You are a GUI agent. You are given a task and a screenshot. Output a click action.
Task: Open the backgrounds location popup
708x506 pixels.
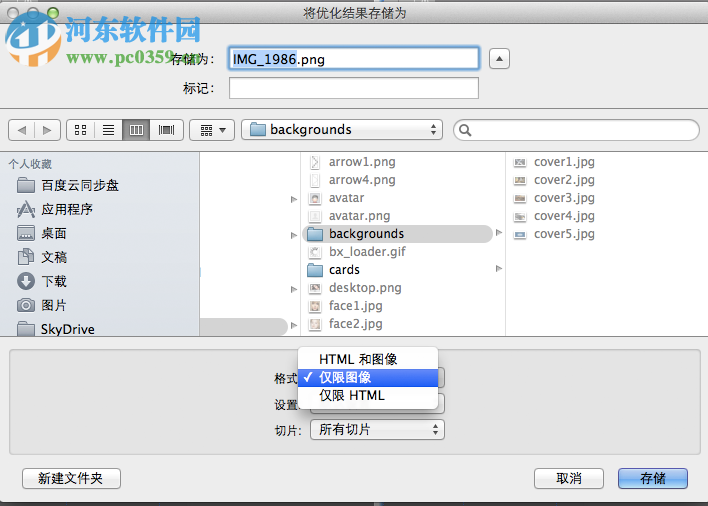342,130
